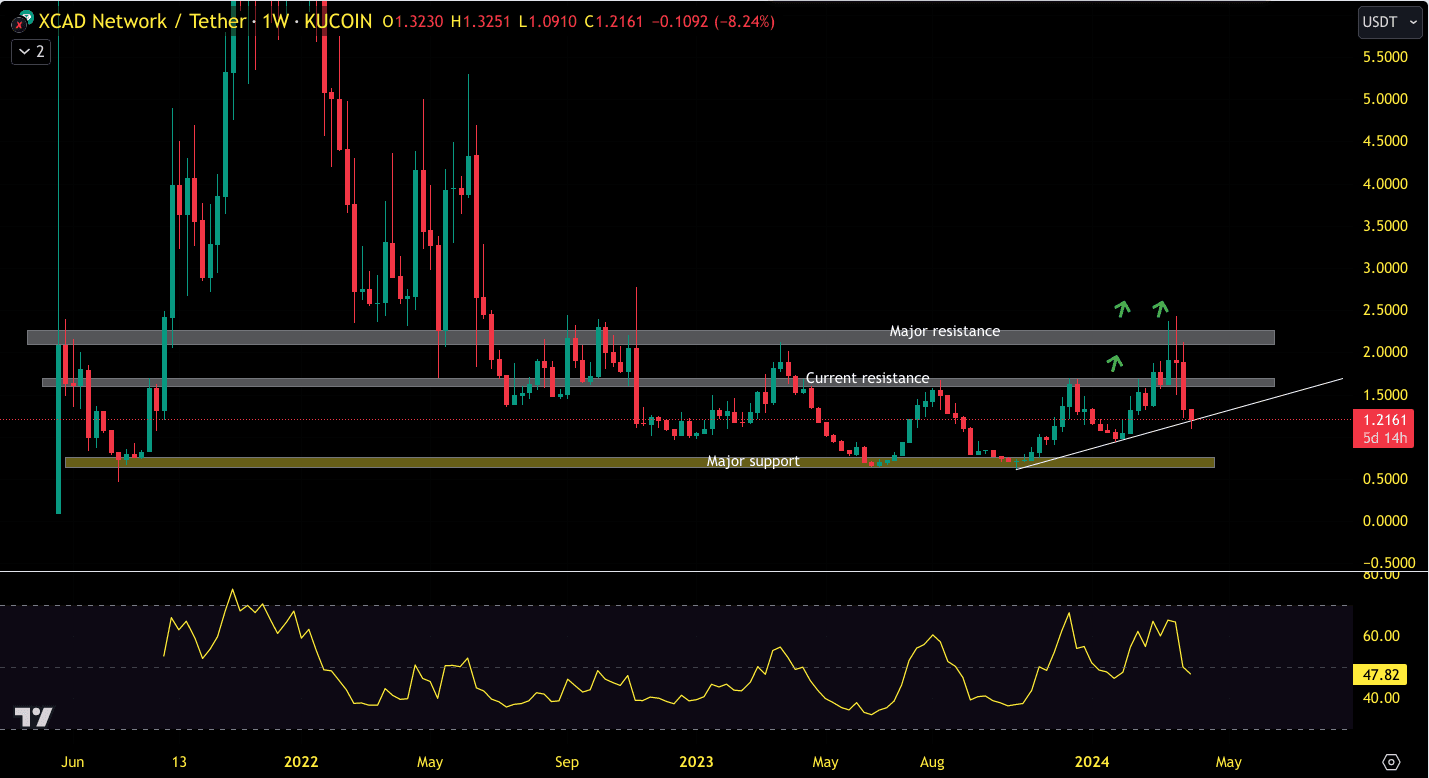1429x778 pixels.
Task: Click the Jun label on time axis
Action: (x=73, y=762)
